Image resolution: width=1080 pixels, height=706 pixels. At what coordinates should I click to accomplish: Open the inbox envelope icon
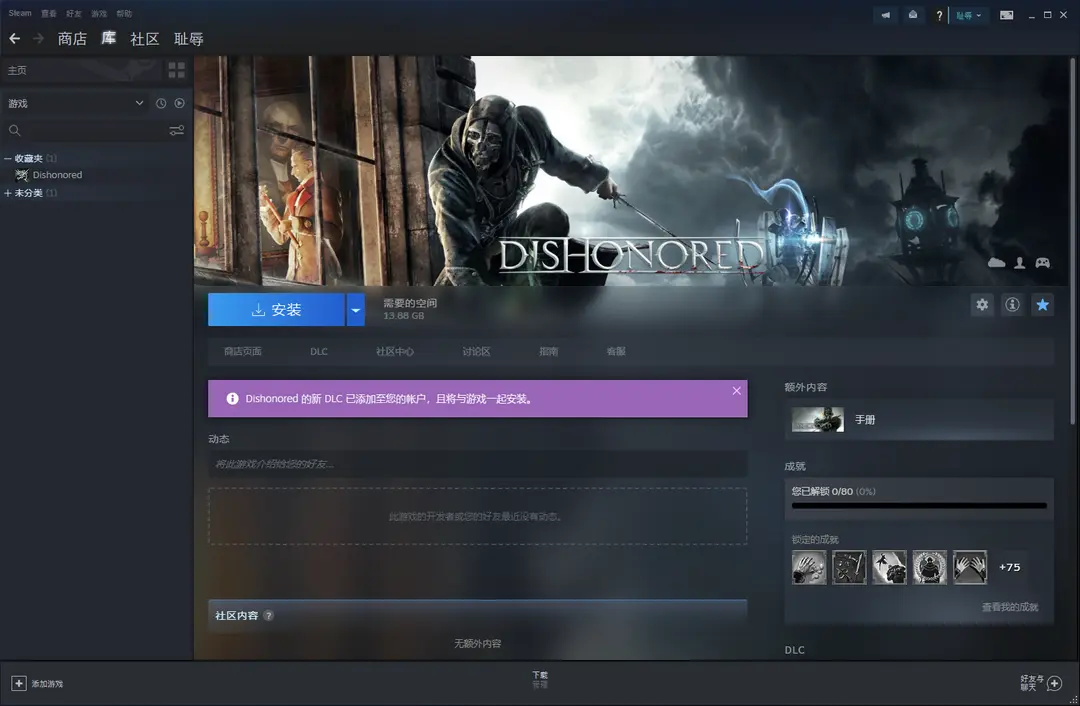913,14
